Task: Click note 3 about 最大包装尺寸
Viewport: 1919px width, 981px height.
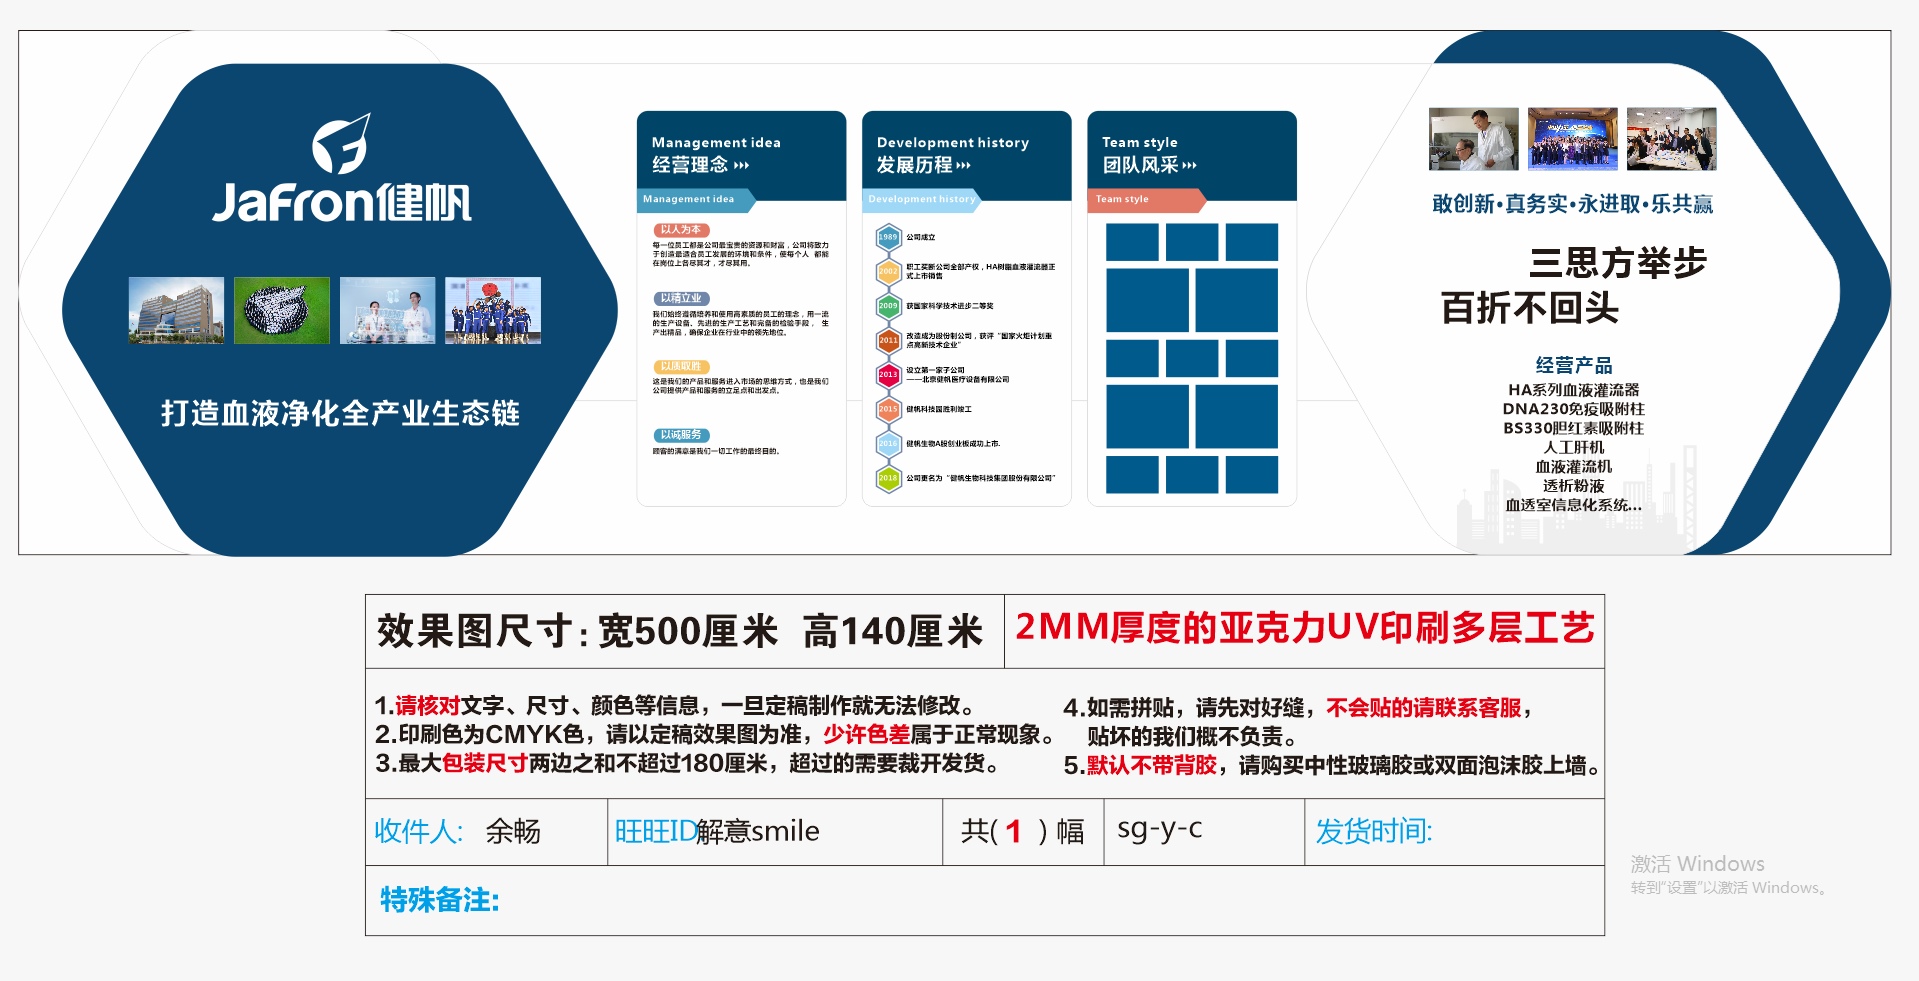Action: click(x=687, y=764)
